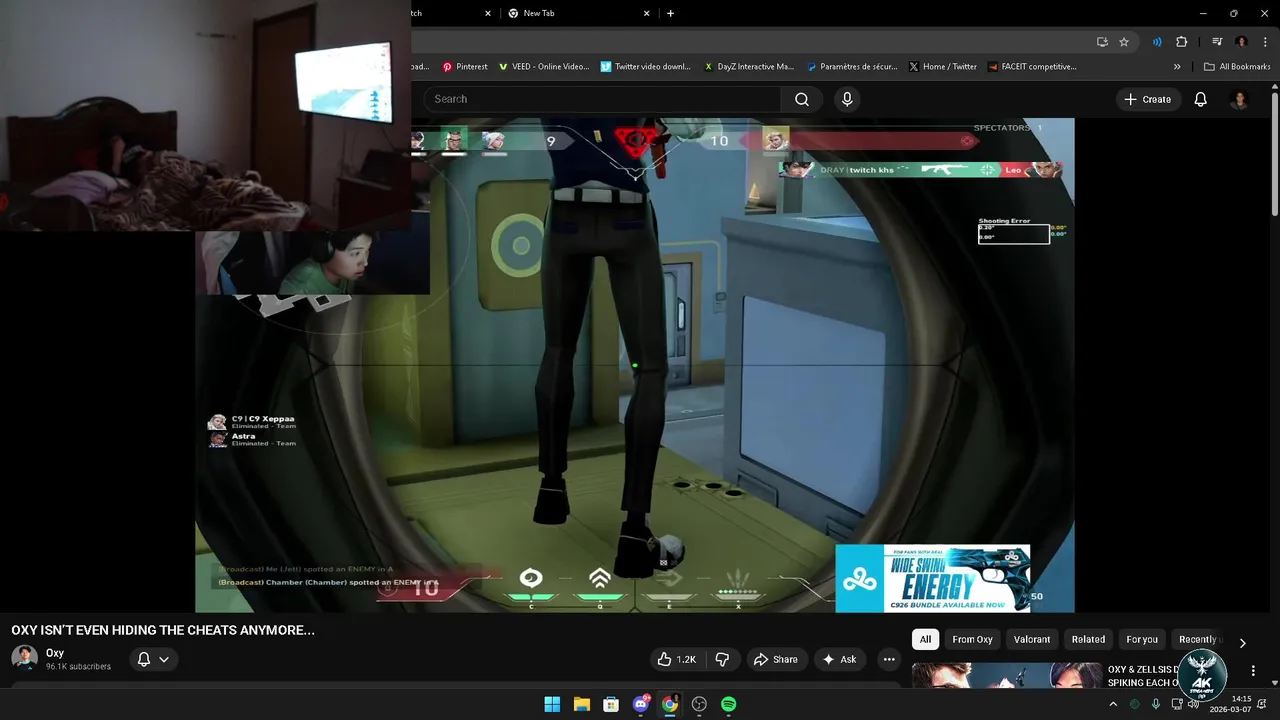Click the video title "OXY ISN'T EVEN HIDING THE CHEATS ANYMORE..."
Viewport: 1280px width, 720px height.
(x=163, y=630)
